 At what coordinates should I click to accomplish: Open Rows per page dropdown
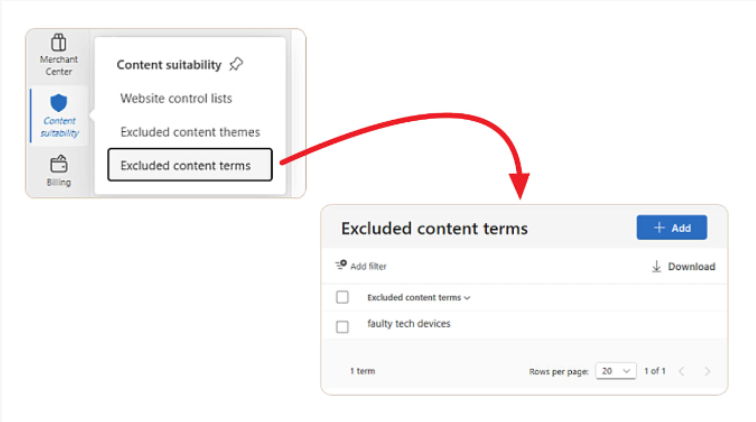click(x=616, y=371)
